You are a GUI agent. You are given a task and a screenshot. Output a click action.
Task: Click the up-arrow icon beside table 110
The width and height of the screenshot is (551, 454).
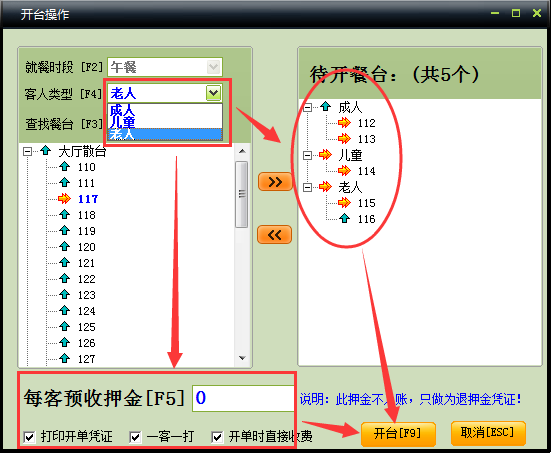(65, 167)
